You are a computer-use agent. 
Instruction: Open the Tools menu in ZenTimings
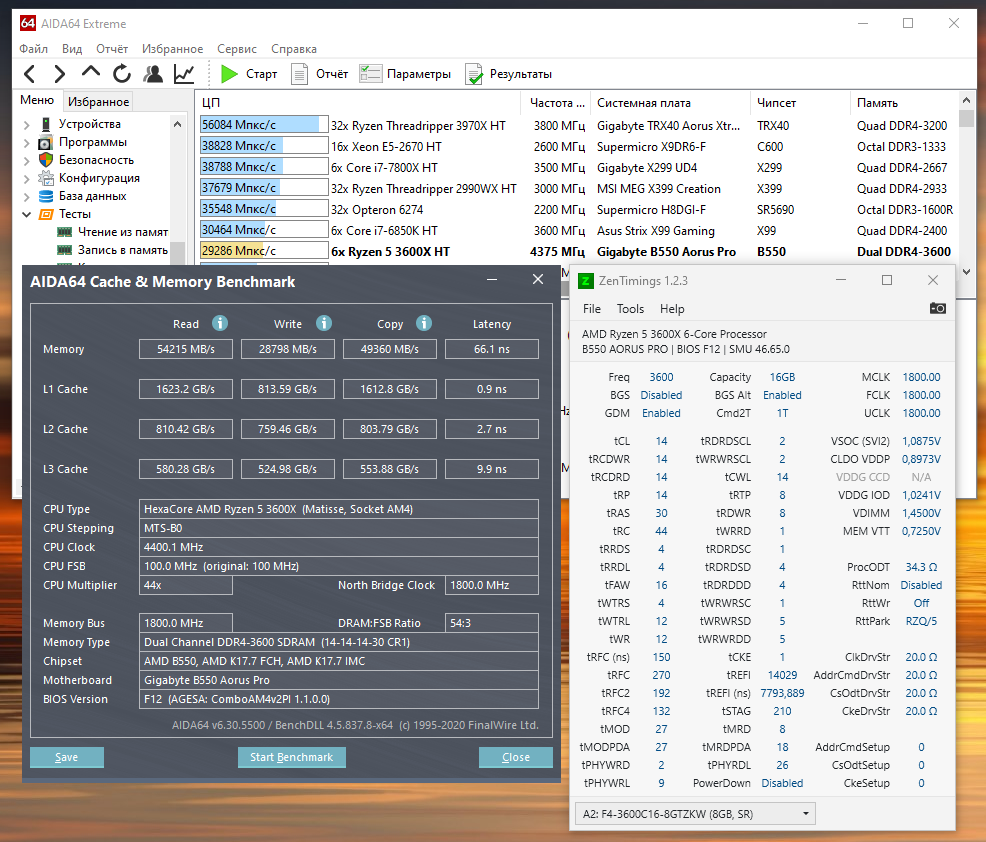click(630, 309)
